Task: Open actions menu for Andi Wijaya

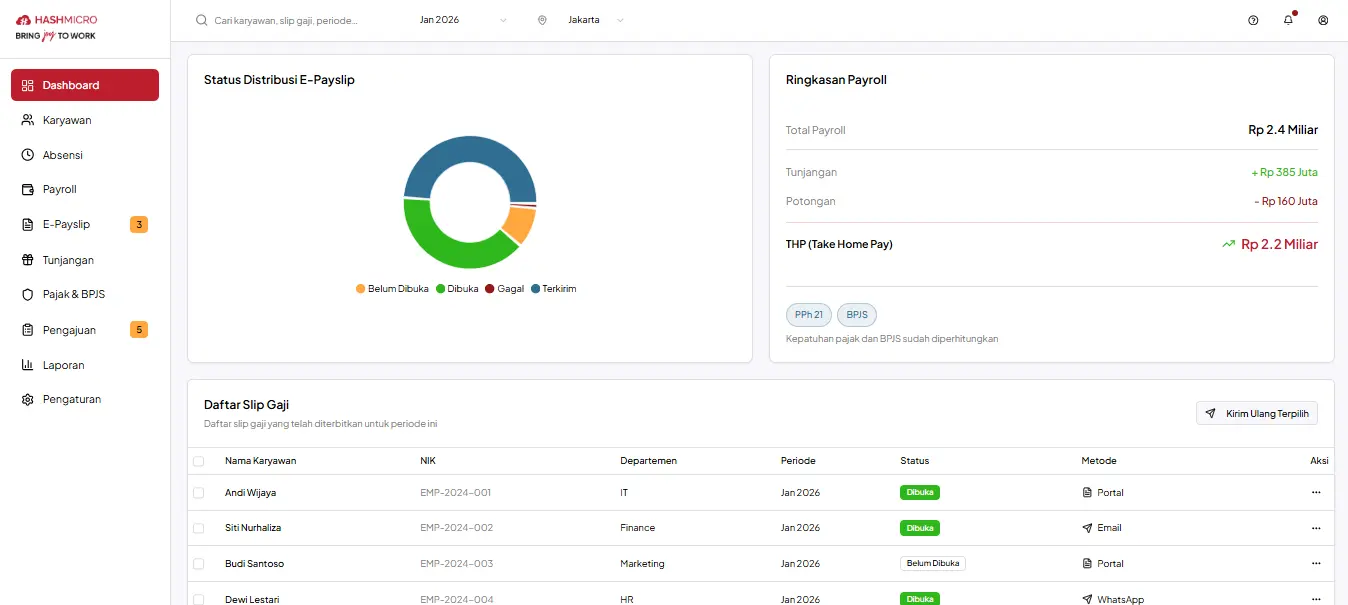Action: pyautogui.click(x=1315, y=492)
